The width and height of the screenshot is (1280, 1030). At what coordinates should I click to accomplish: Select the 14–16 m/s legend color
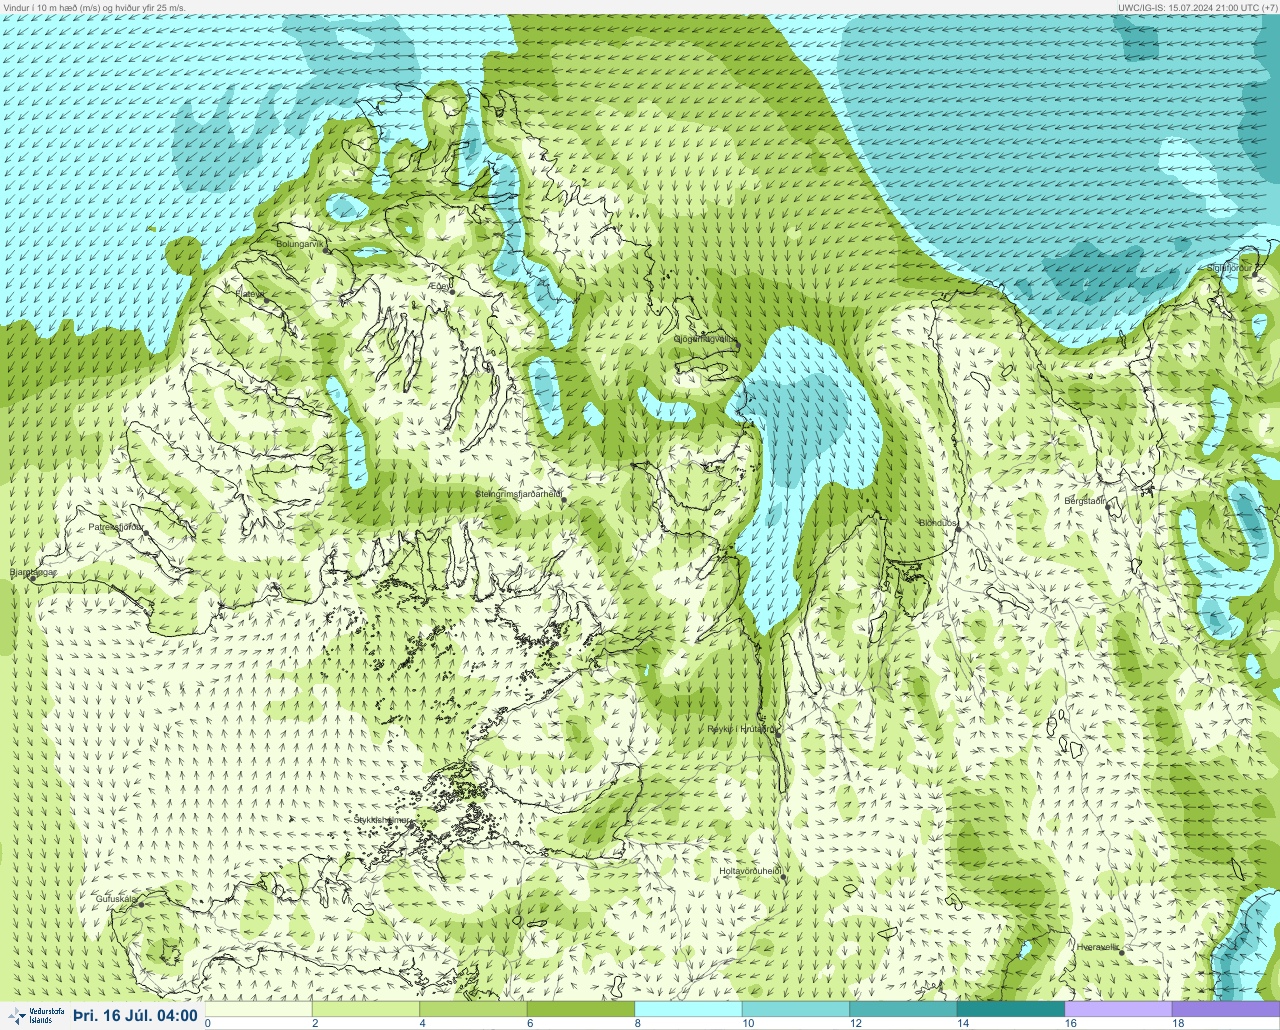tap(1010, 1009)
